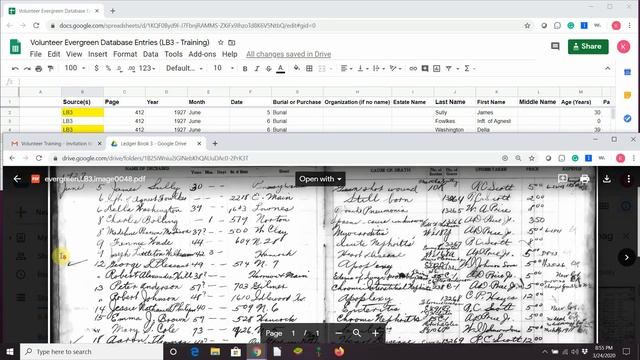Click the Filter icon in Sheets toolbar
This screenshot has width=640, height=360.
pyautogui.click(x=449, y=69)
